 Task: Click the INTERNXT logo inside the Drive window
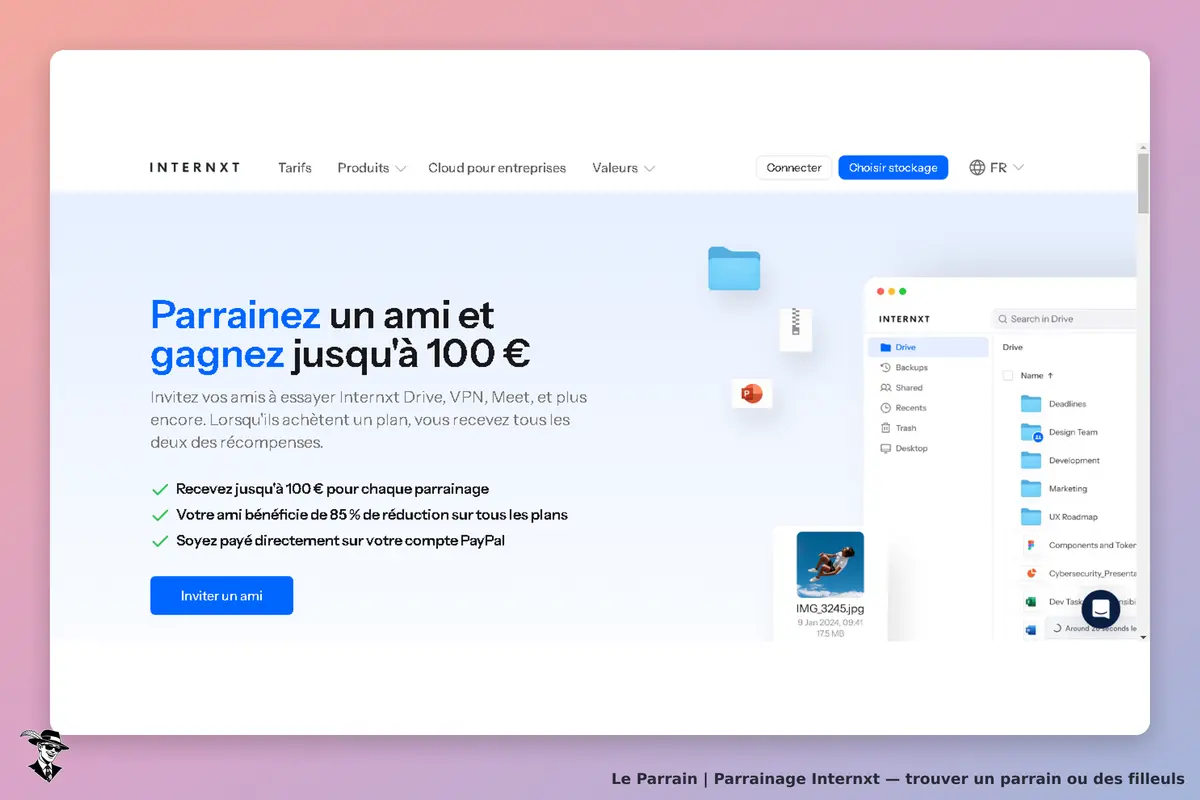click(x=904, y=319)
